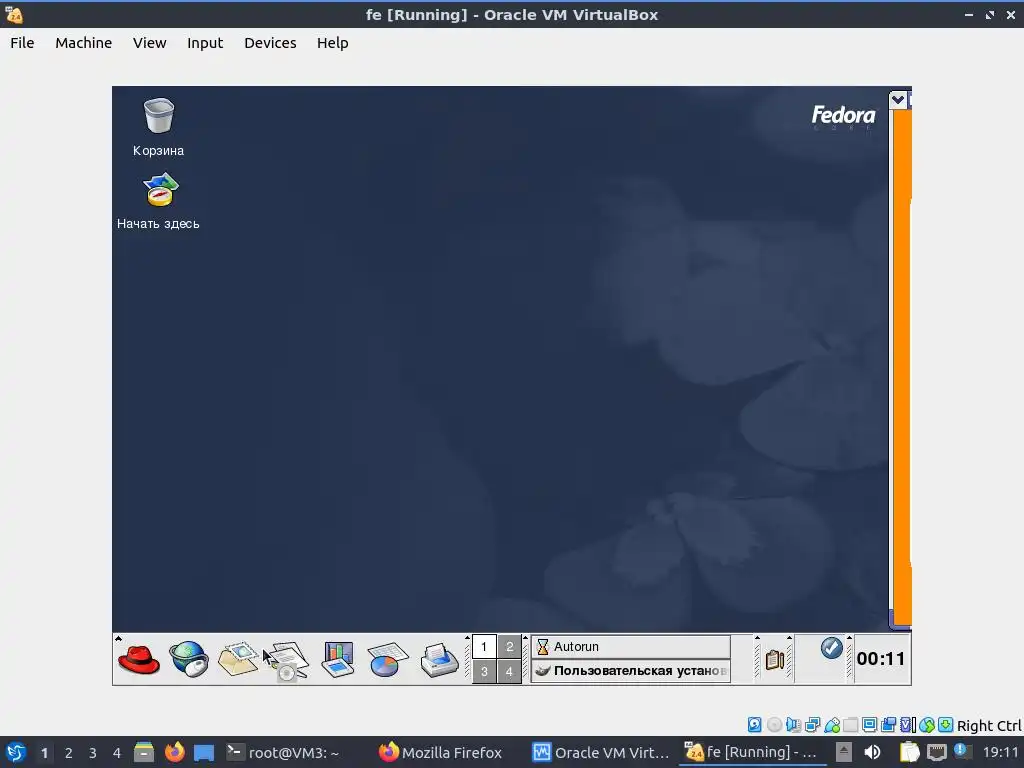The image size is (1024, 768).
Task: Click the CPU virtualization status icon
Action: click(907, 724)
